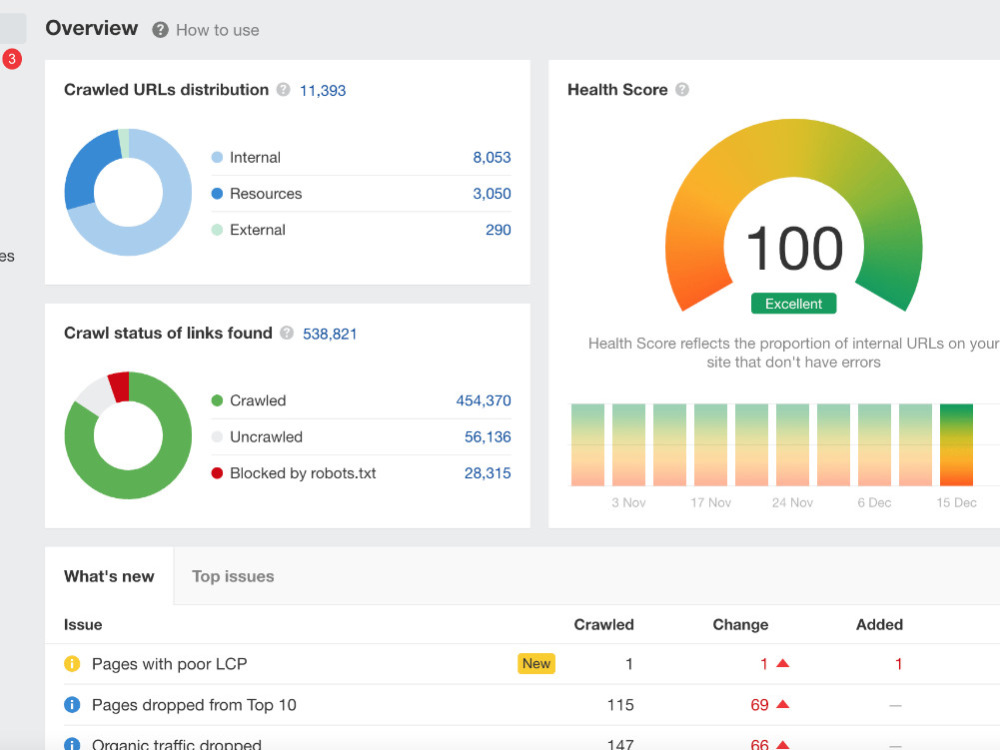Image resolution: width=1000 pixels, height=750 pixels.
Task: Open Internal URLs count 8,053
Action: tap(492, 158)
